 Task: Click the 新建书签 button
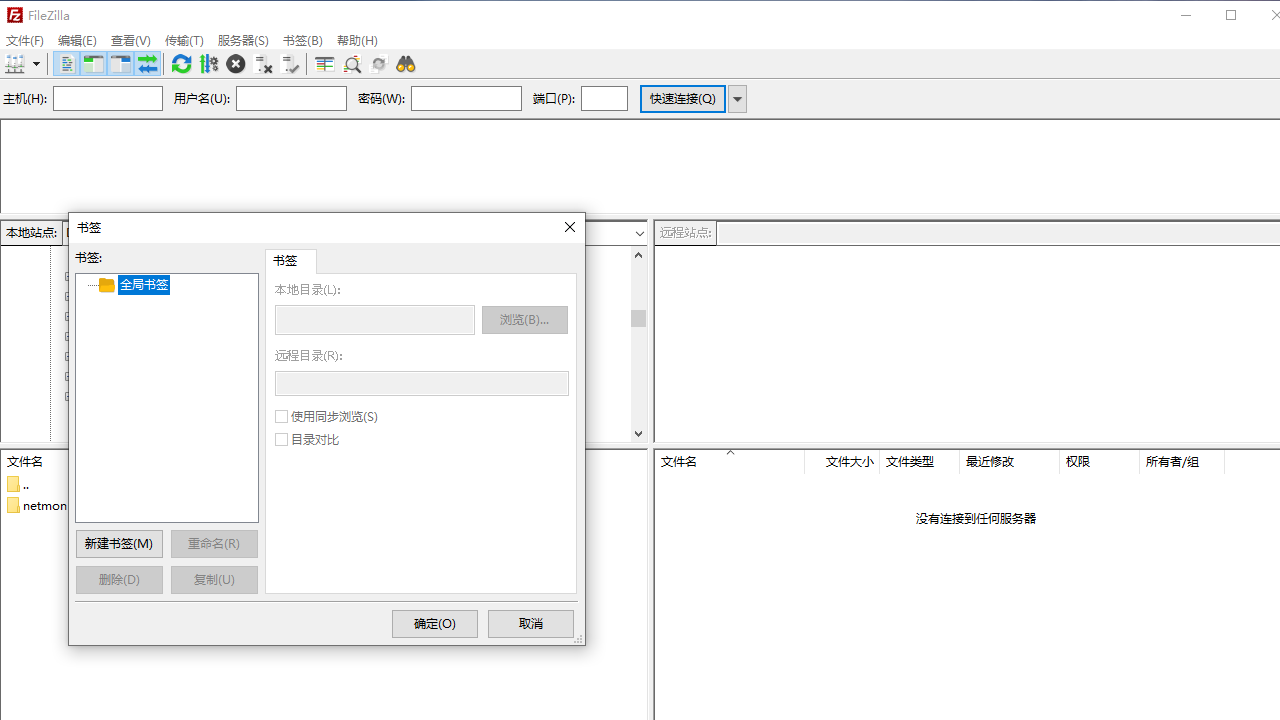pyautogui.click(x=119, y=543)
